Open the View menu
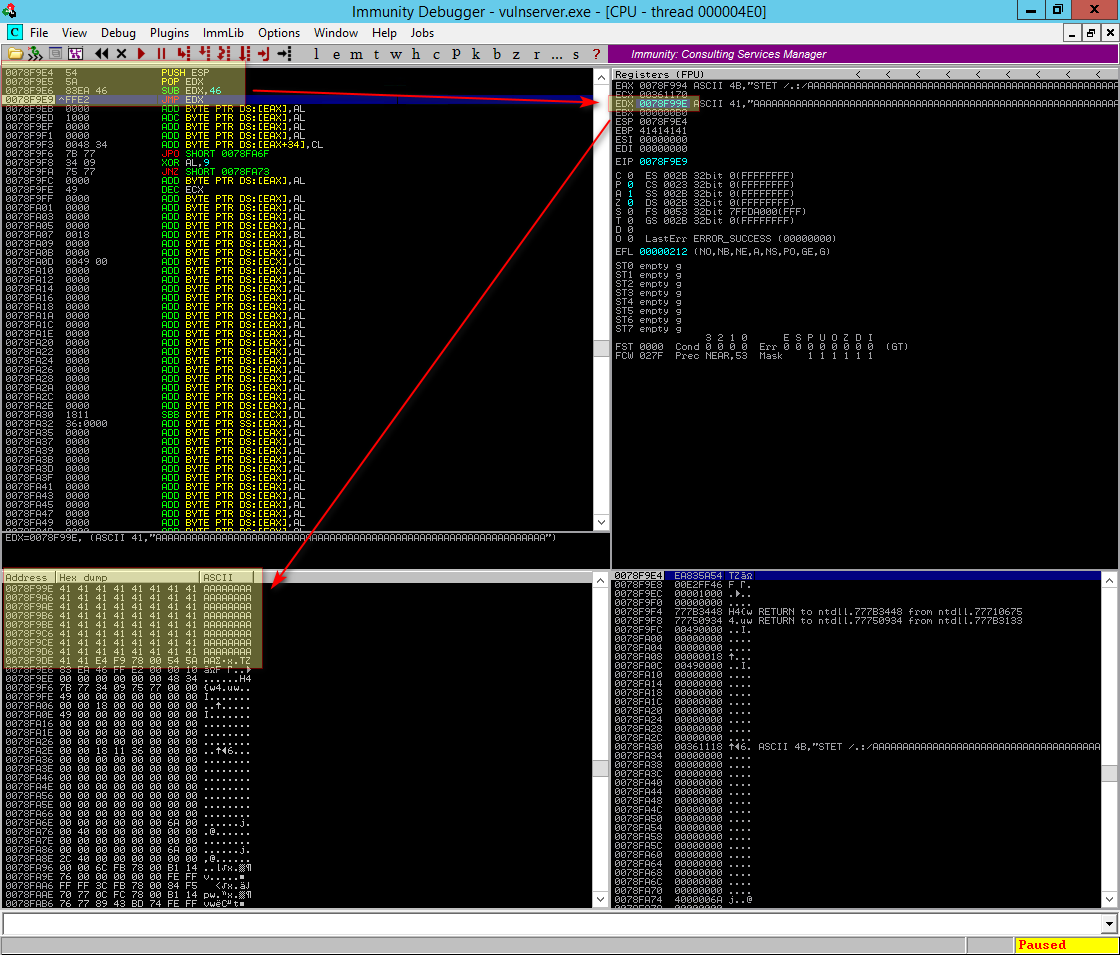The width and height of the screenshot is (1120, 955). [74, 33]
